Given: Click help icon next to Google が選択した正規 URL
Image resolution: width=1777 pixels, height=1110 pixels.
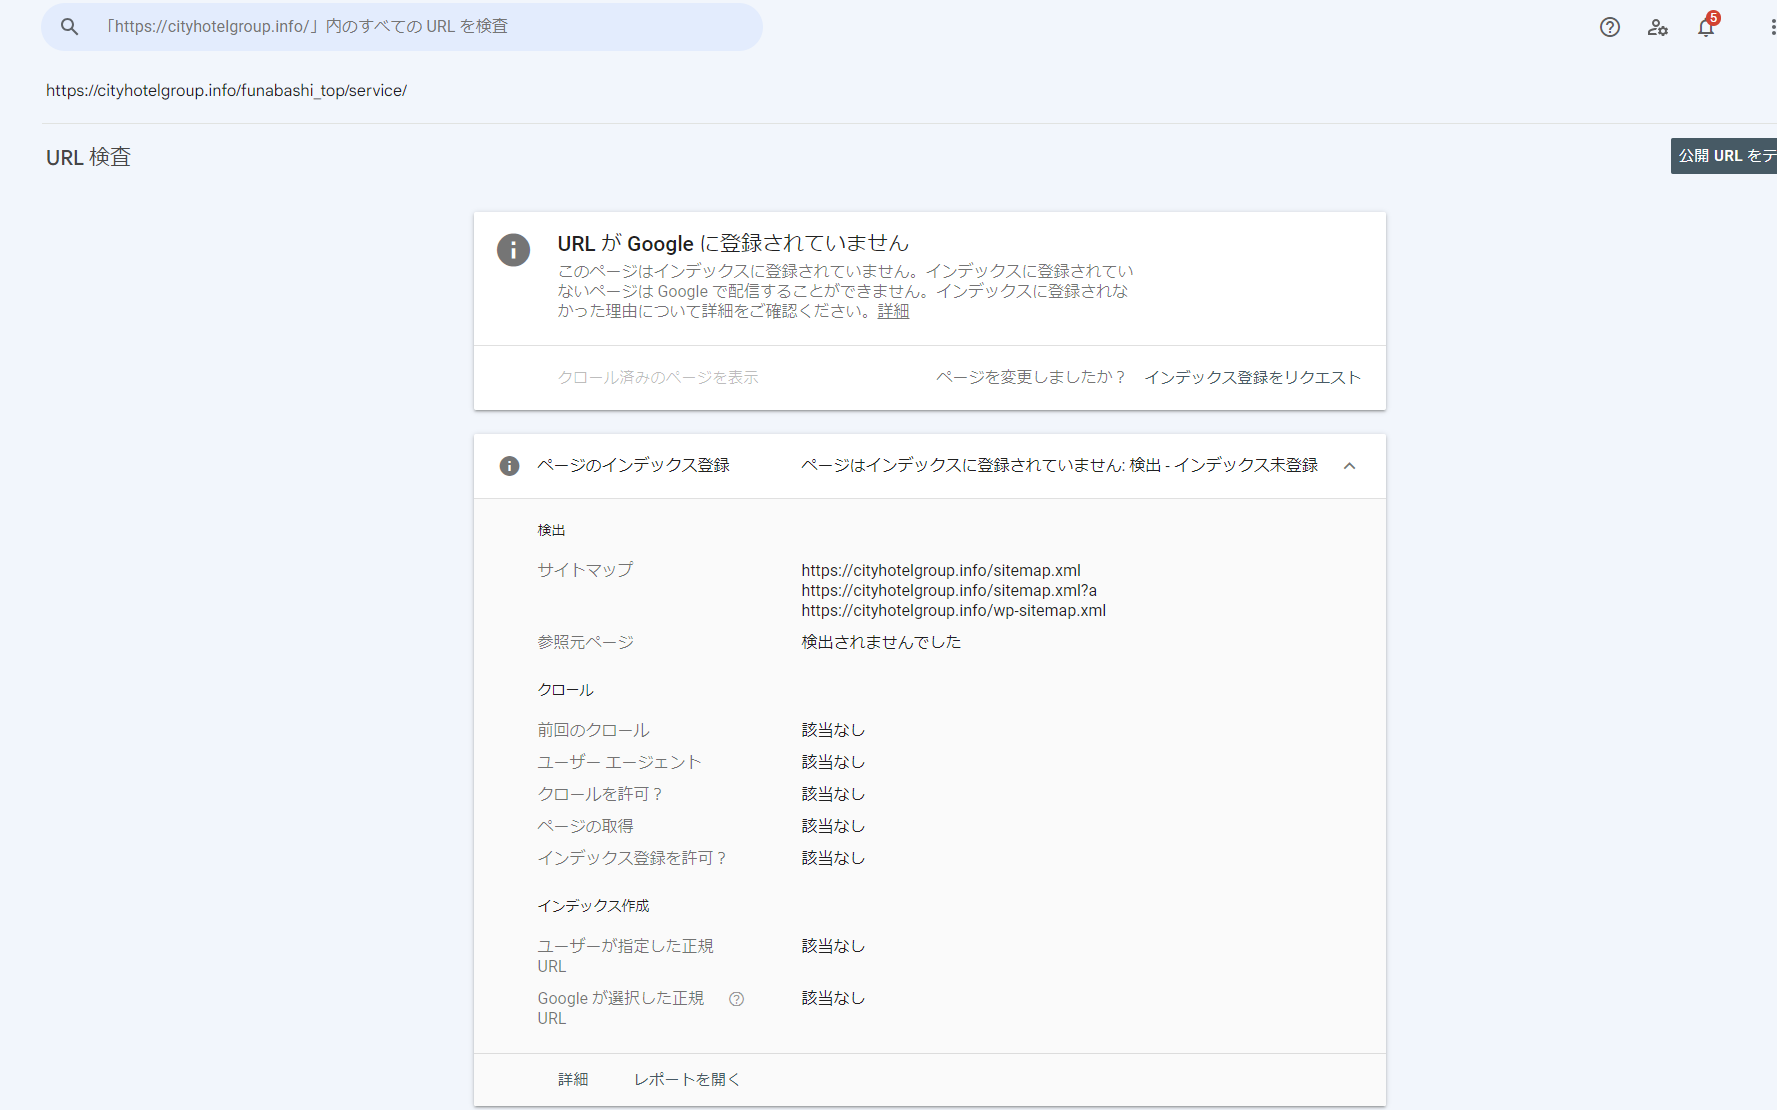Looking at the screenshot, I should [736, 999].
